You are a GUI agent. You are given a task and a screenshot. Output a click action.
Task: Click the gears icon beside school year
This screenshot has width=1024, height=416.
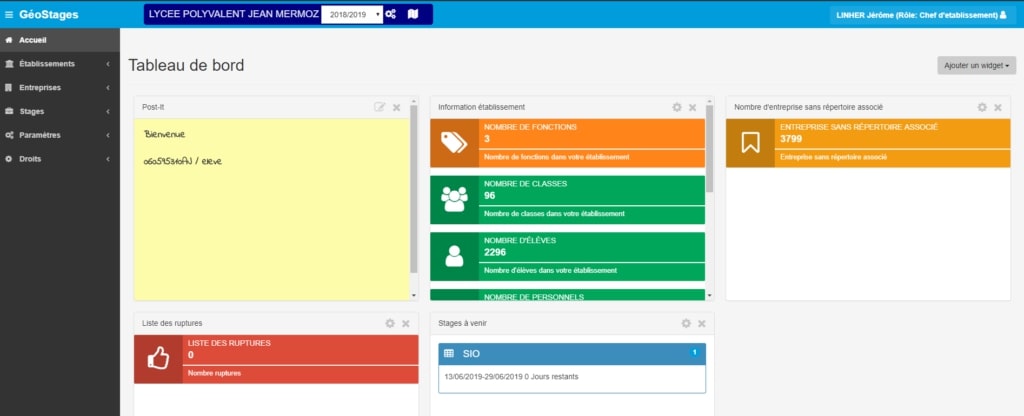[x=391, y=14]
